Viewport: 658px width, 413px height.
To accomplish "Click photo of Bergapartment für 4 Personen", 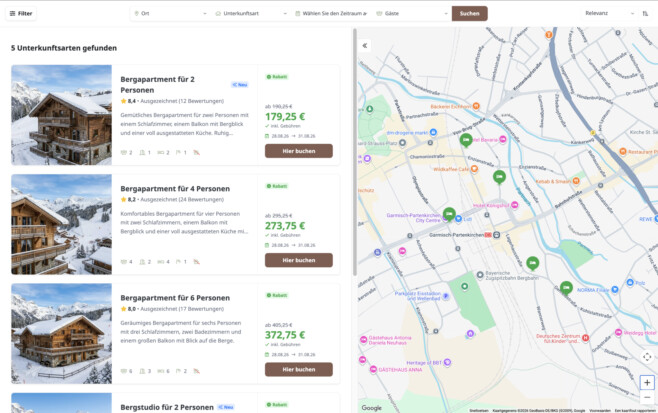I will pos(61,224).
